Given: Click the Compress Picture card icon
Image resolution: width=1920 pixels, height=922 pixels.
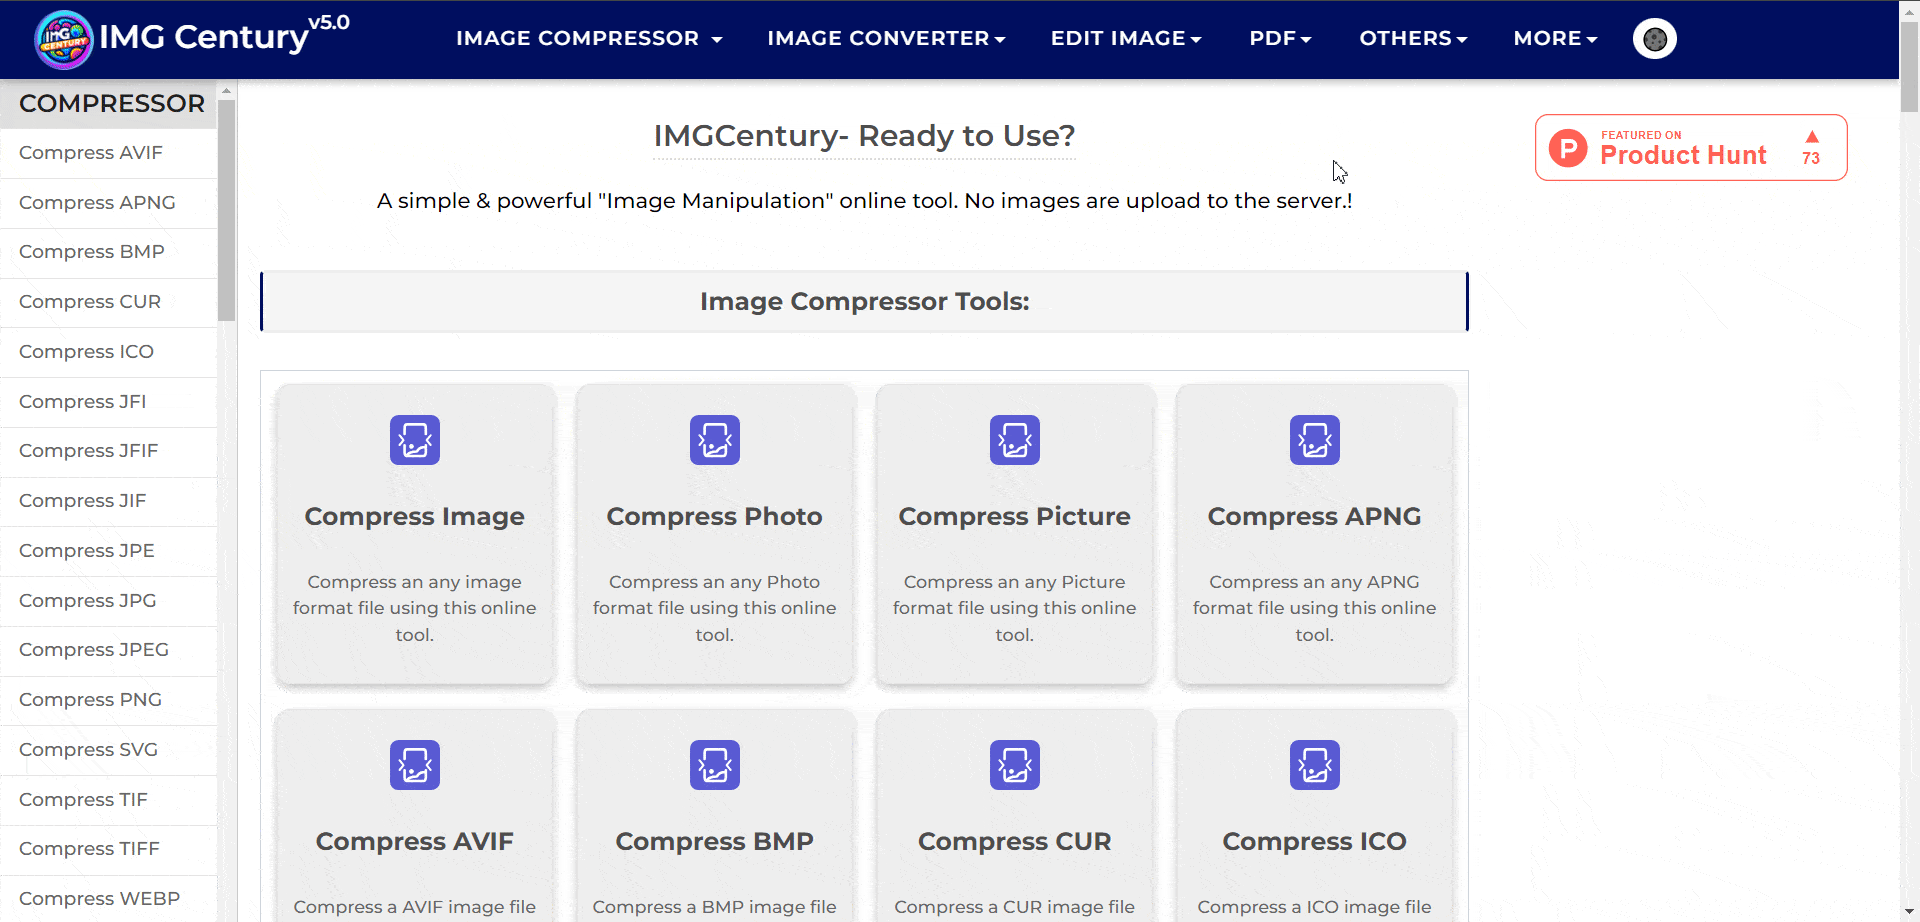Looking at the screenshot, I should coord(1015,440).
